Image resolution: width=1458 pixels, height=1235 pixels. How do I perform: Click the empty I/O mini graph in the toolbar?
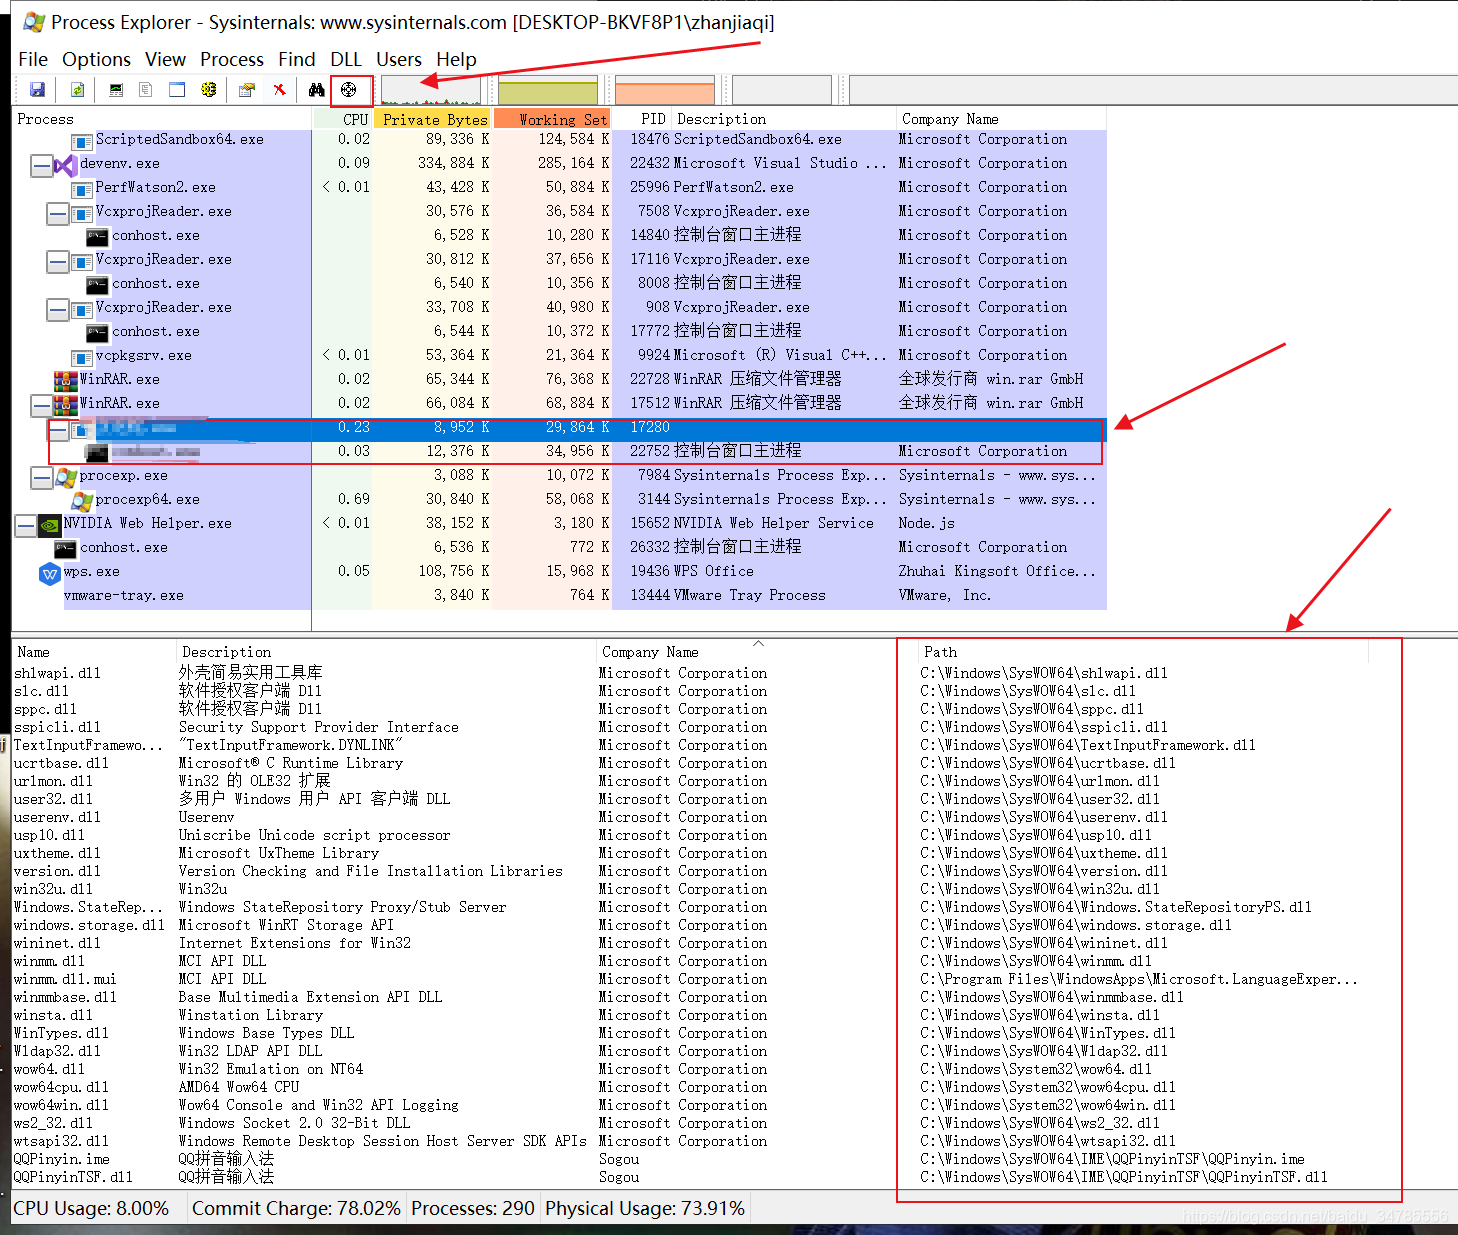point(782,90)
